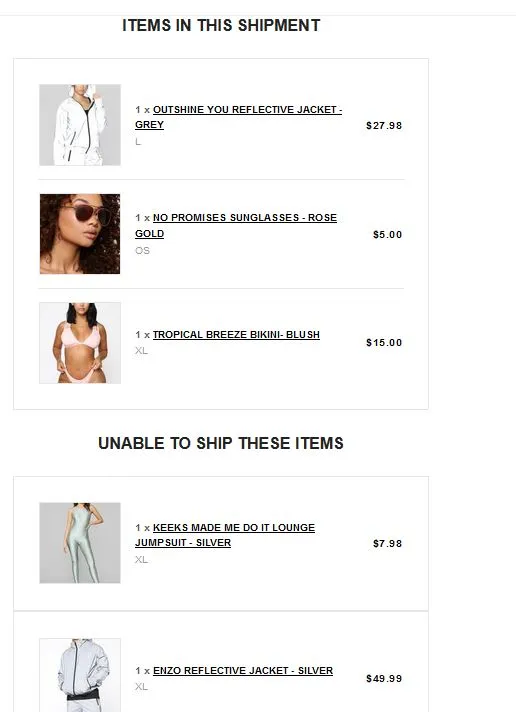516x712 pixels.
Task: Select the $49.99 Enzo jacket price
Action: point(384,679)
